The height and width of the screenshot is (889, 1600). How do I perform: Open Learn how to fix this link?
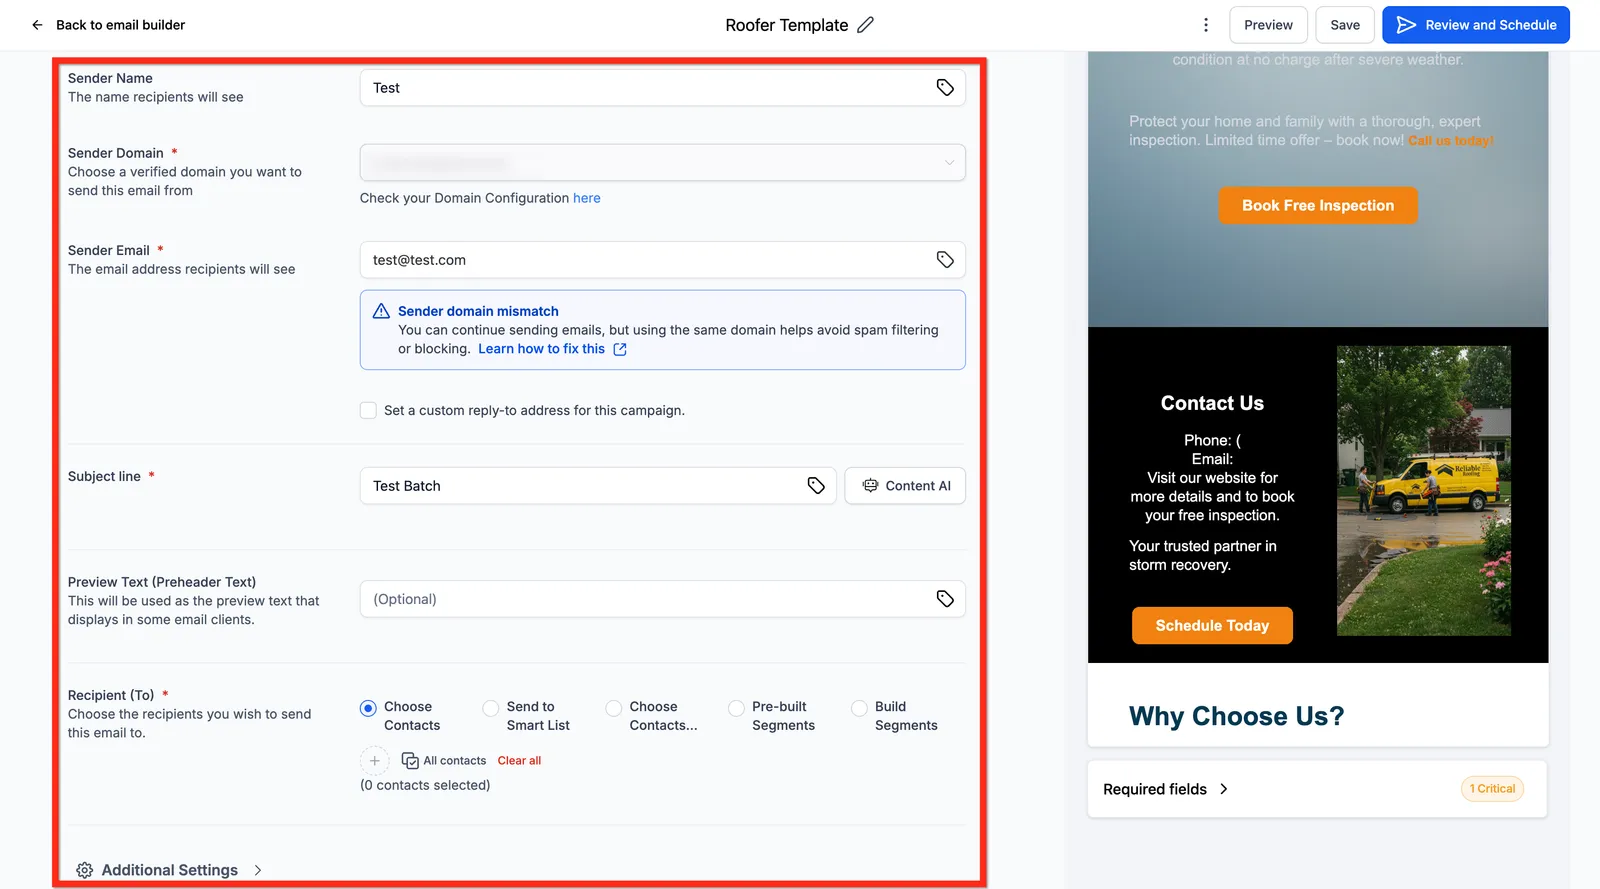[x=541, y=349]
